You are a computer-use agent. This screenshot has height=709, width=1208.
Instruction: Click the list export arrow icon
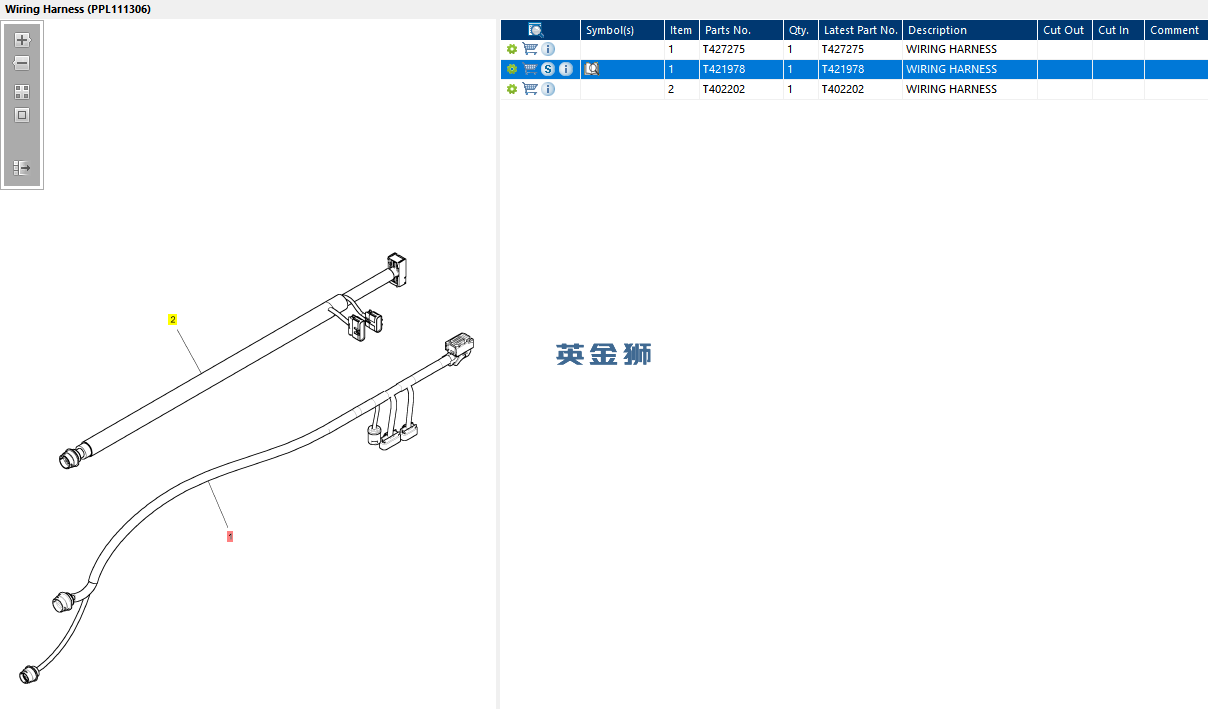[x=22, y=168]
